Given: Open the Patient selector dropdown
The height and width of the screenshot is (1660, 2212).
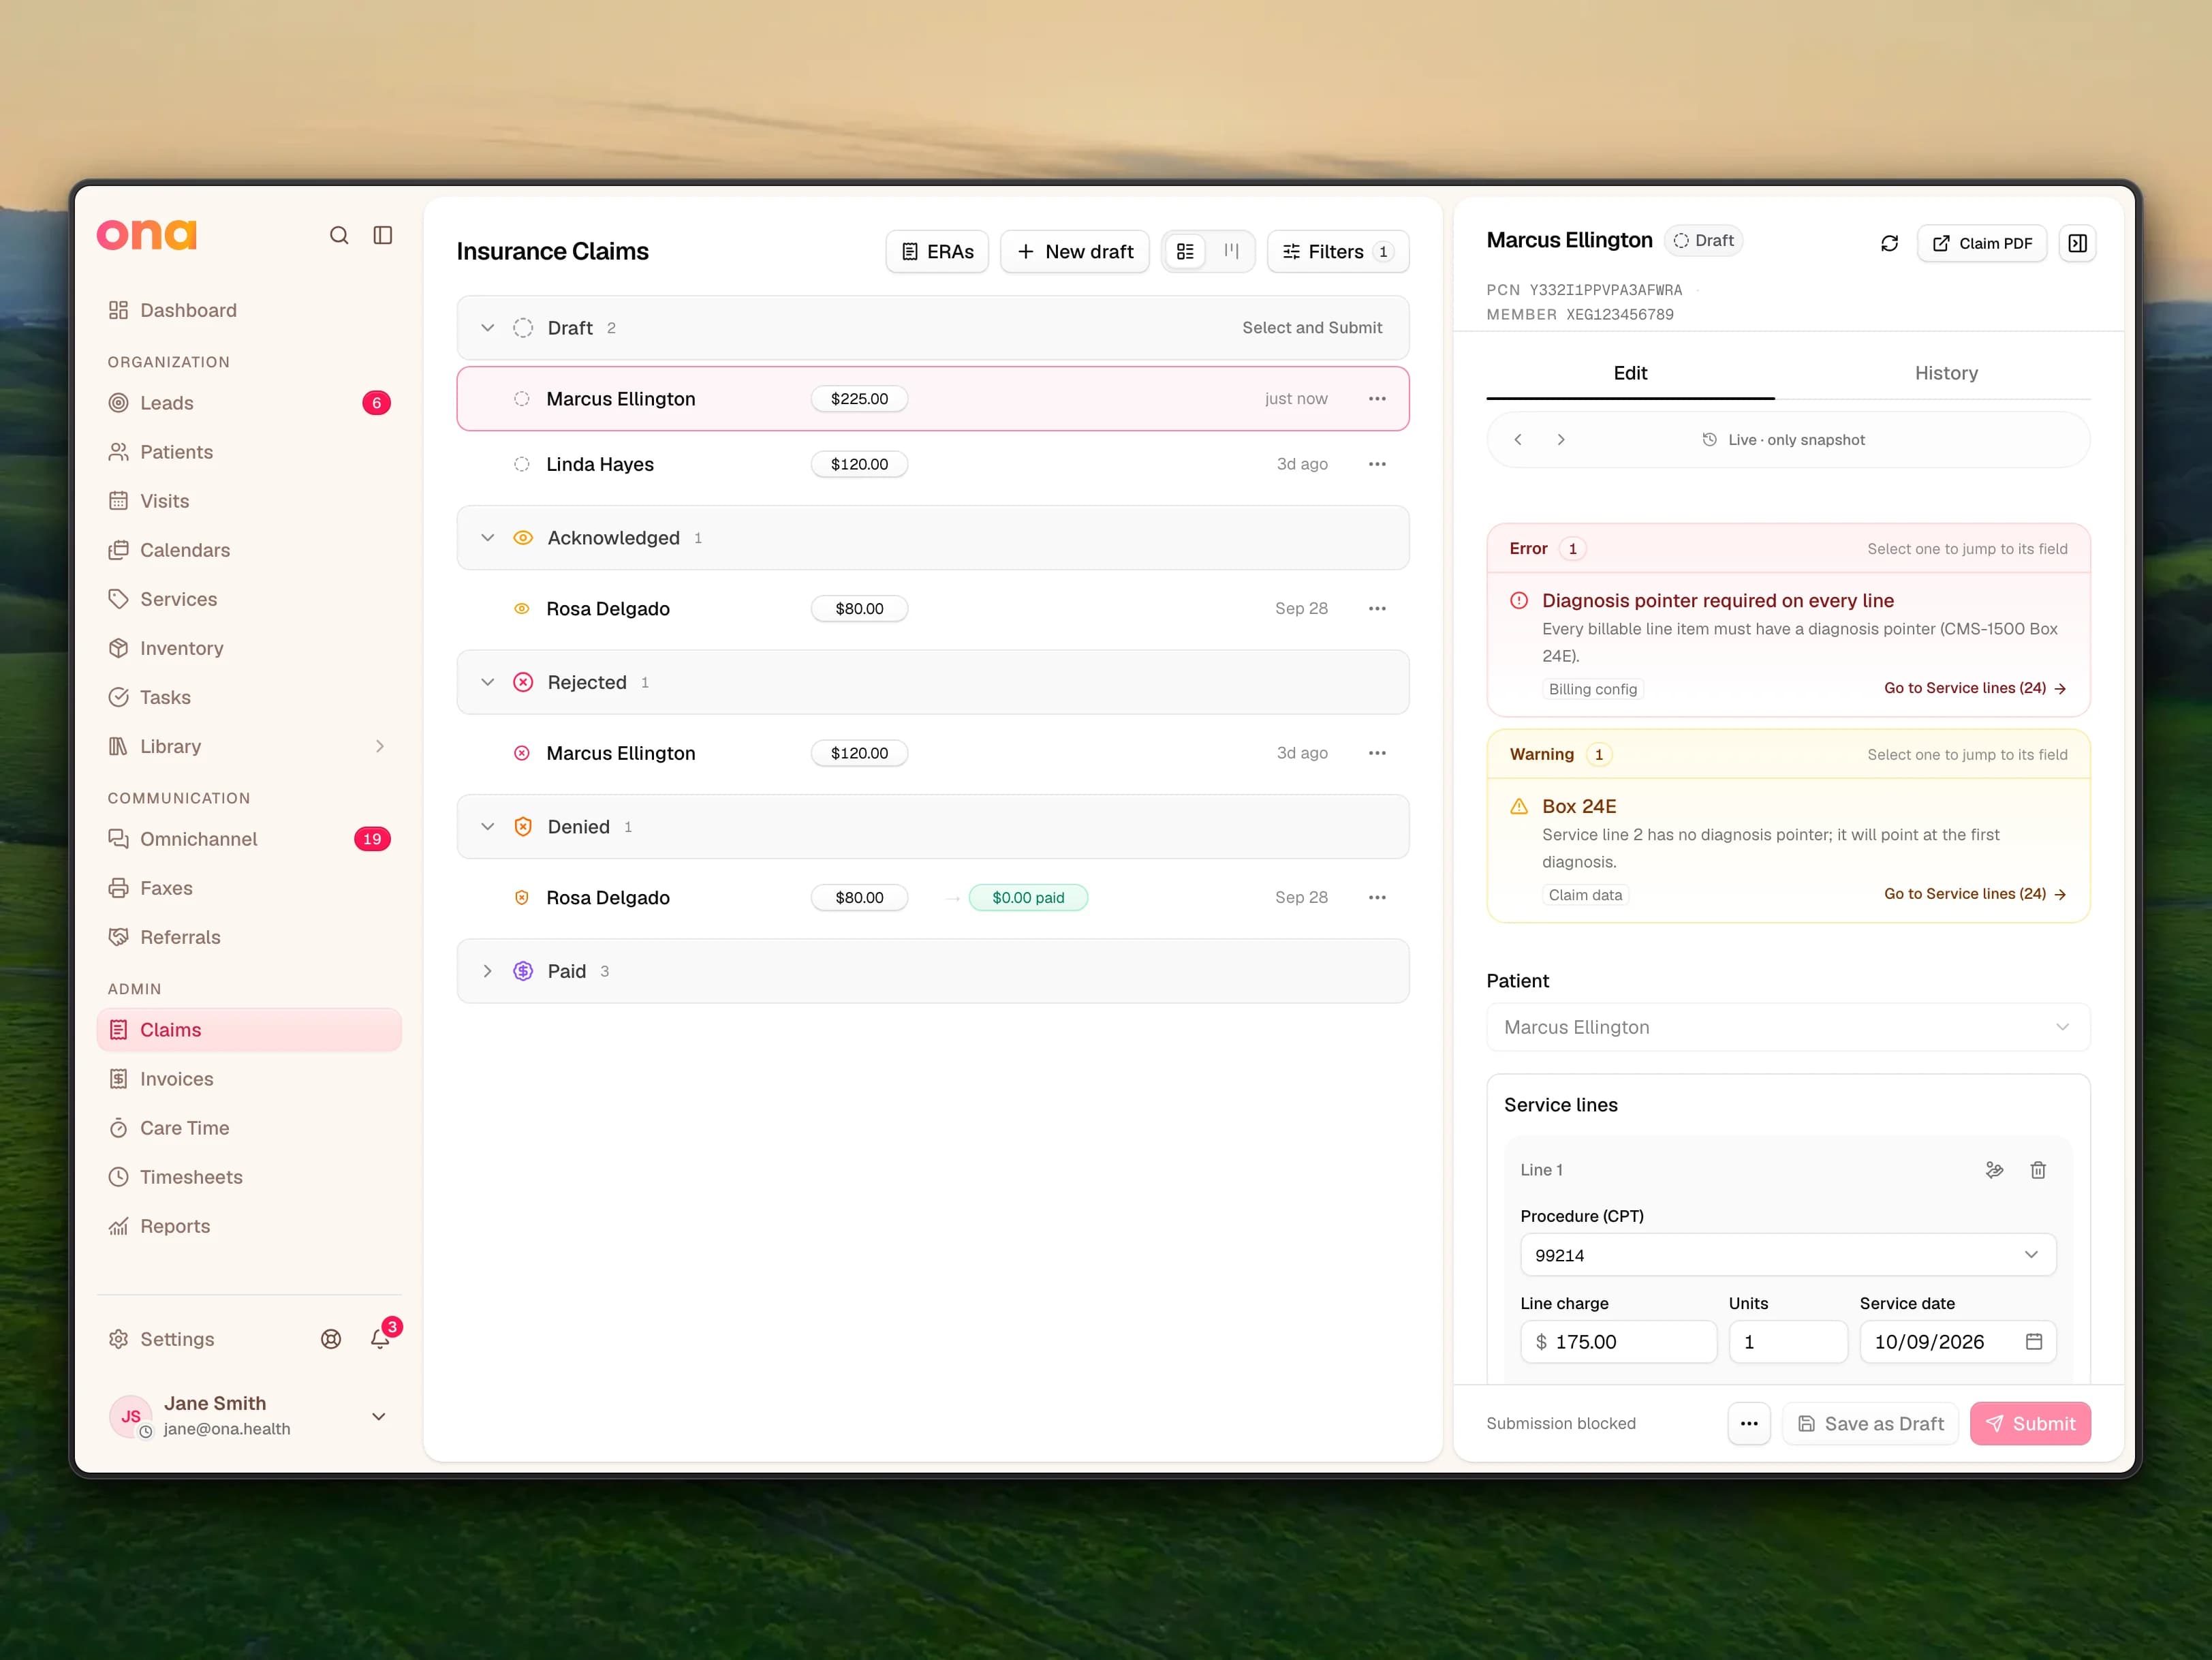Looking at the screenshot, I should (x=1788, y=1027).
